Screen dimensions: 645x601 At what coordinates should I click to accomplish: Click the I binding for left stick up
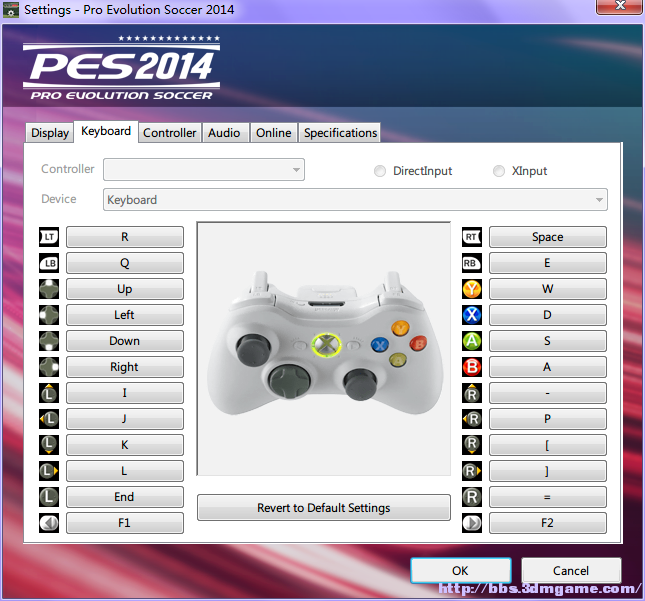(x=125, y=393)
